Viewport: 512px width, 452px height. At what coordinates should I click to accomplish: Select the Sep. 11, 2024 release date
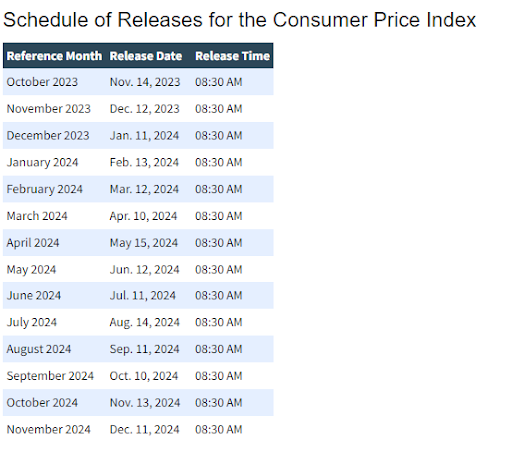145,349
